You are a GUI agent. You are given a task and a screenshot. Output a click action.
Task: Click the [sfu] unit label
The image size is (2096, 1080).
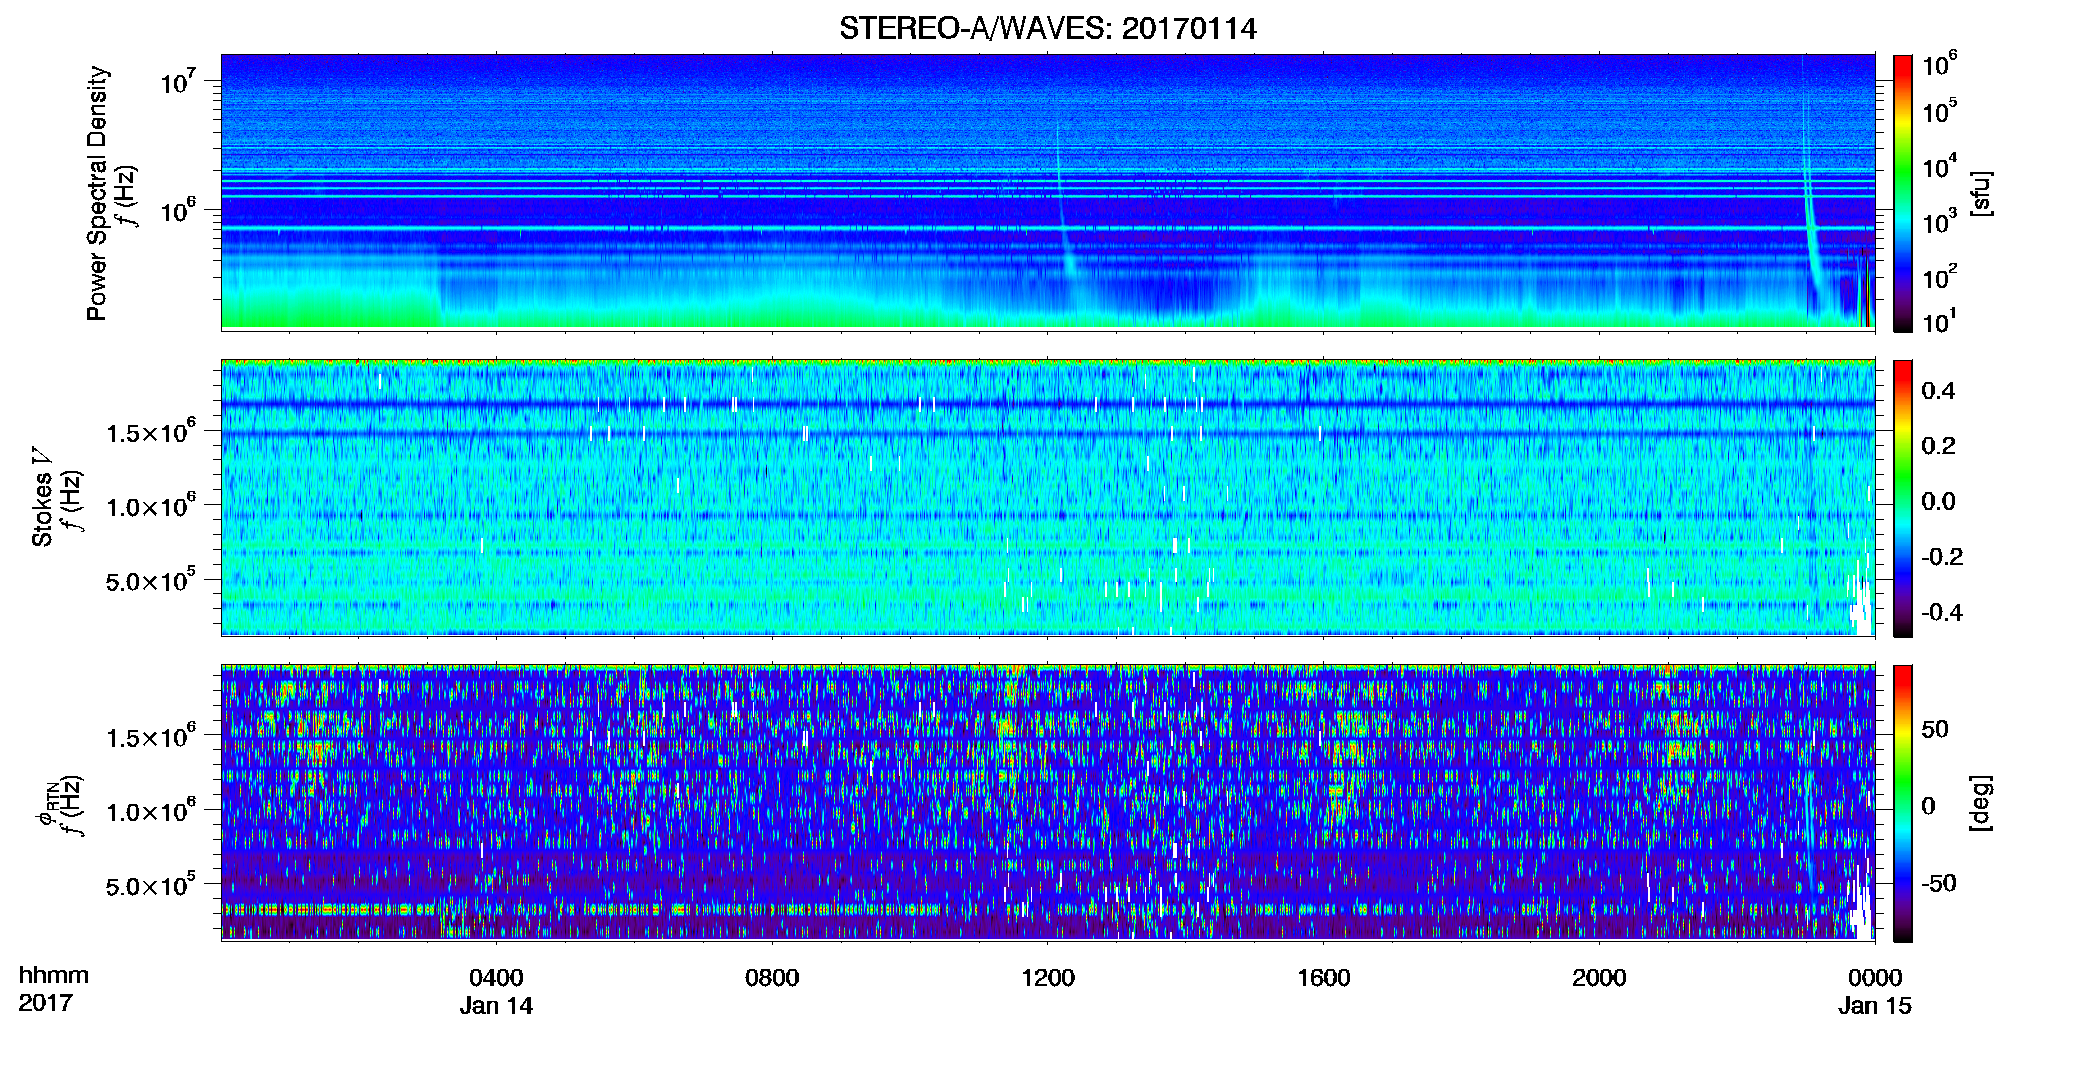(x=1981, y=193)
